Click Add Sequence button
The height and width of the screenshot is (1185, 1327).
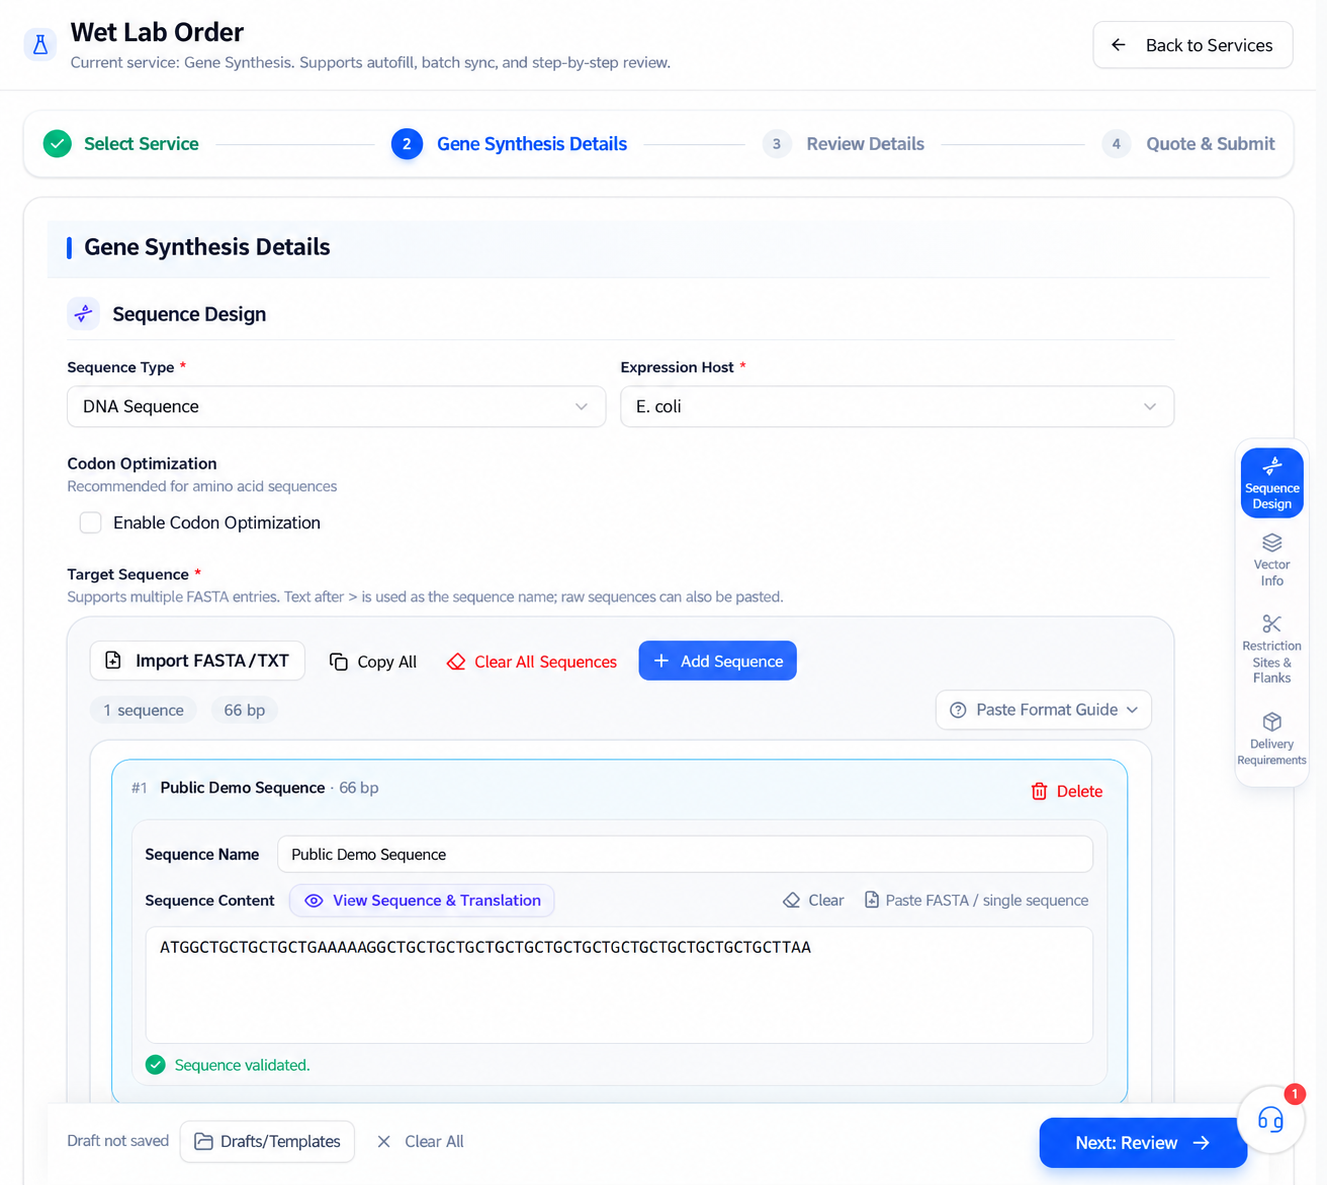[718, 661]
